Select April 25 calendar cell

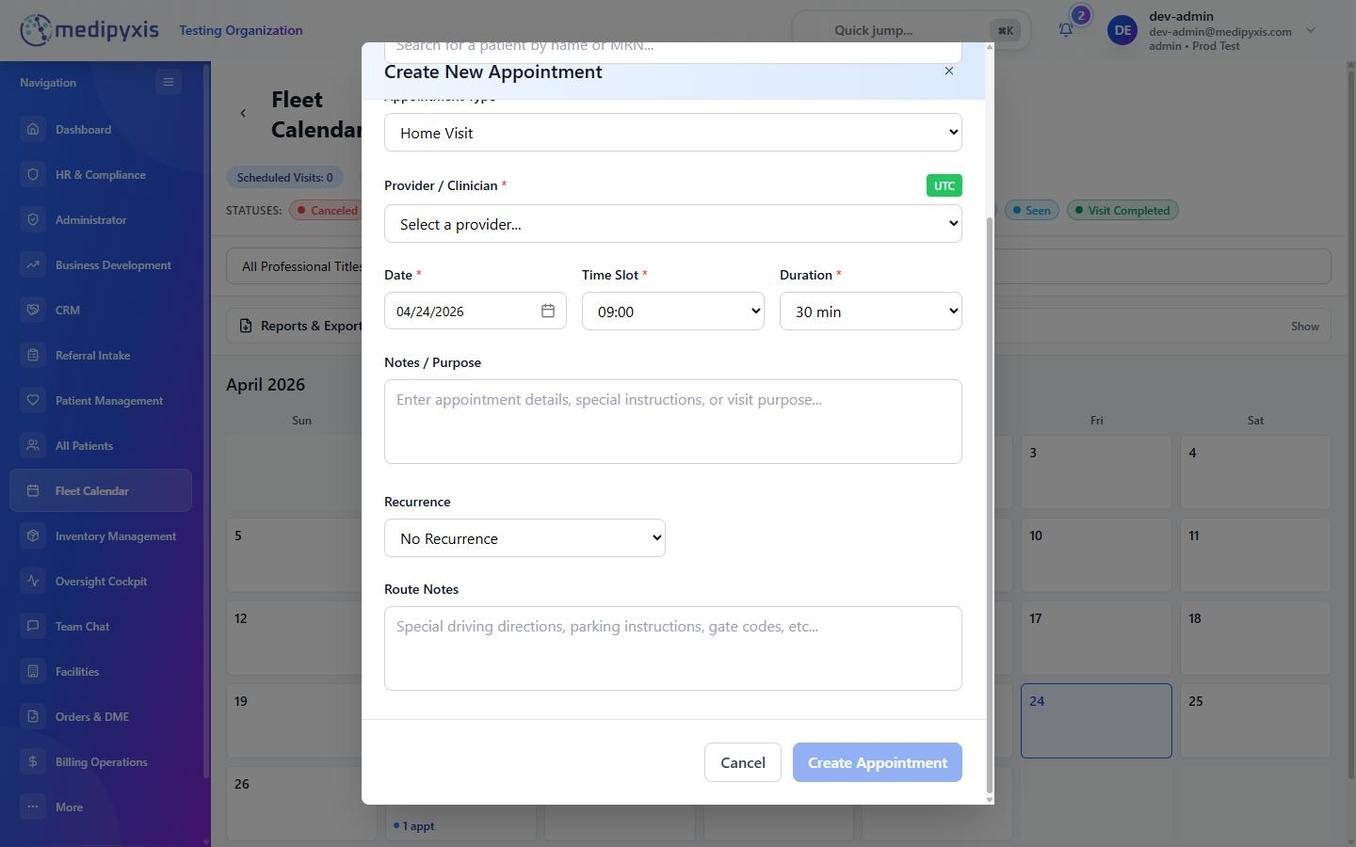point(1255,721)
